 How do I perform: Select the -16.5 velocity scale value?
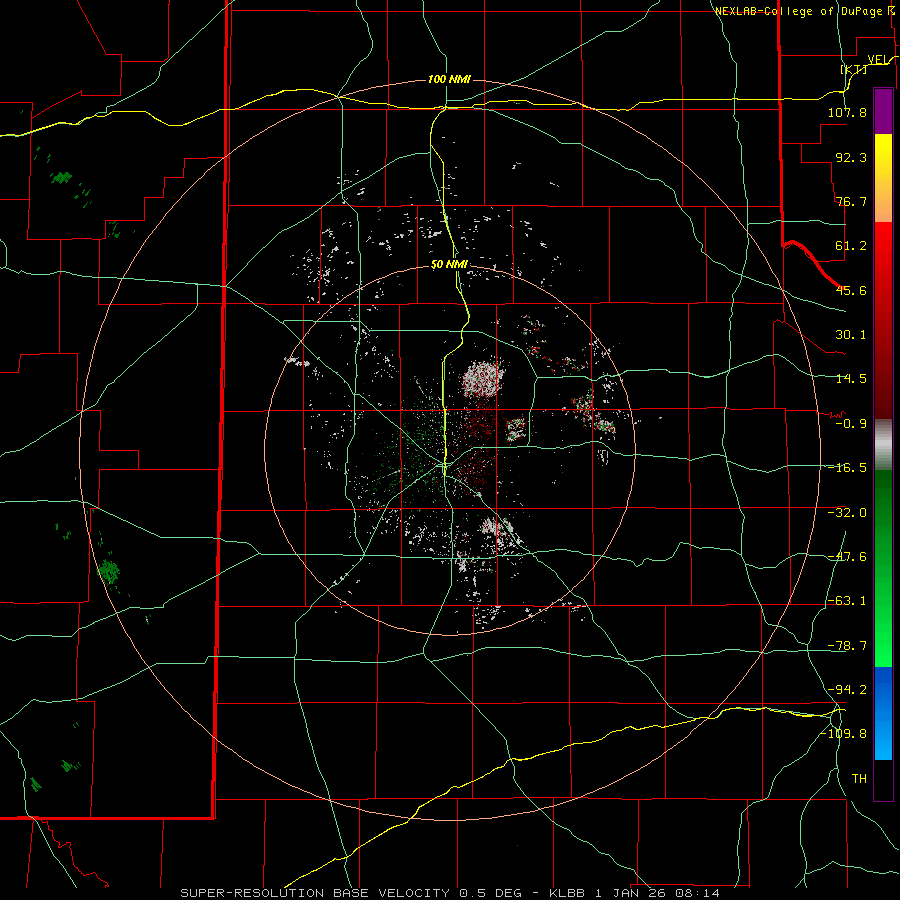point(847,468)
